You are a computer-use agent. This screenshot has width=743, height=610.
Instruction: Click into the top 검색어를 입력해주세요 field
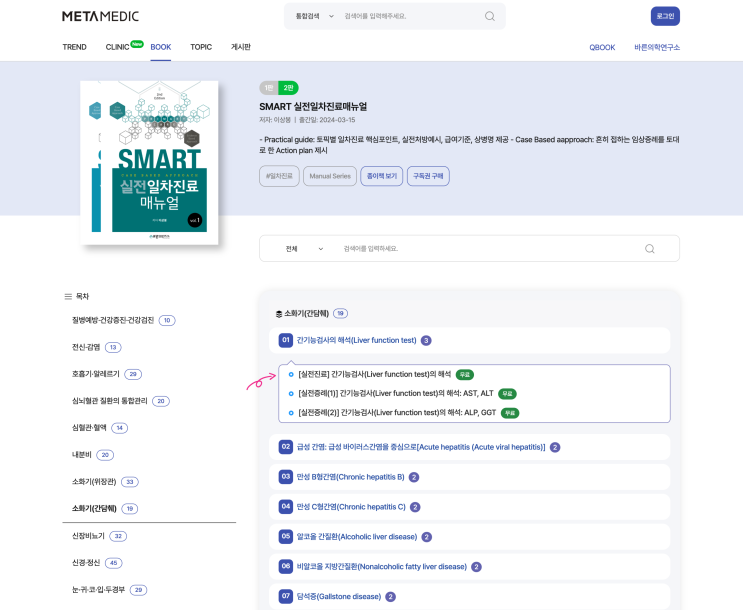410,16
